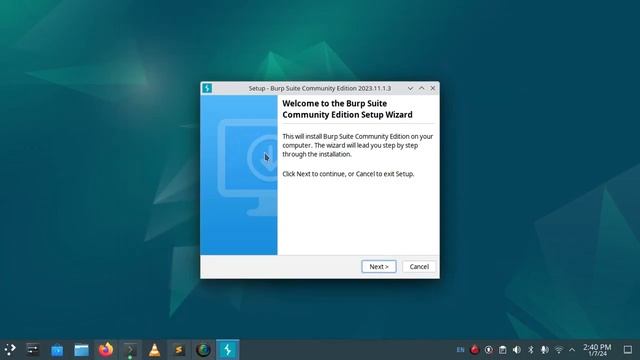
Task: Click the EN keyboard layout indicator
Action: tap(460, 350)
